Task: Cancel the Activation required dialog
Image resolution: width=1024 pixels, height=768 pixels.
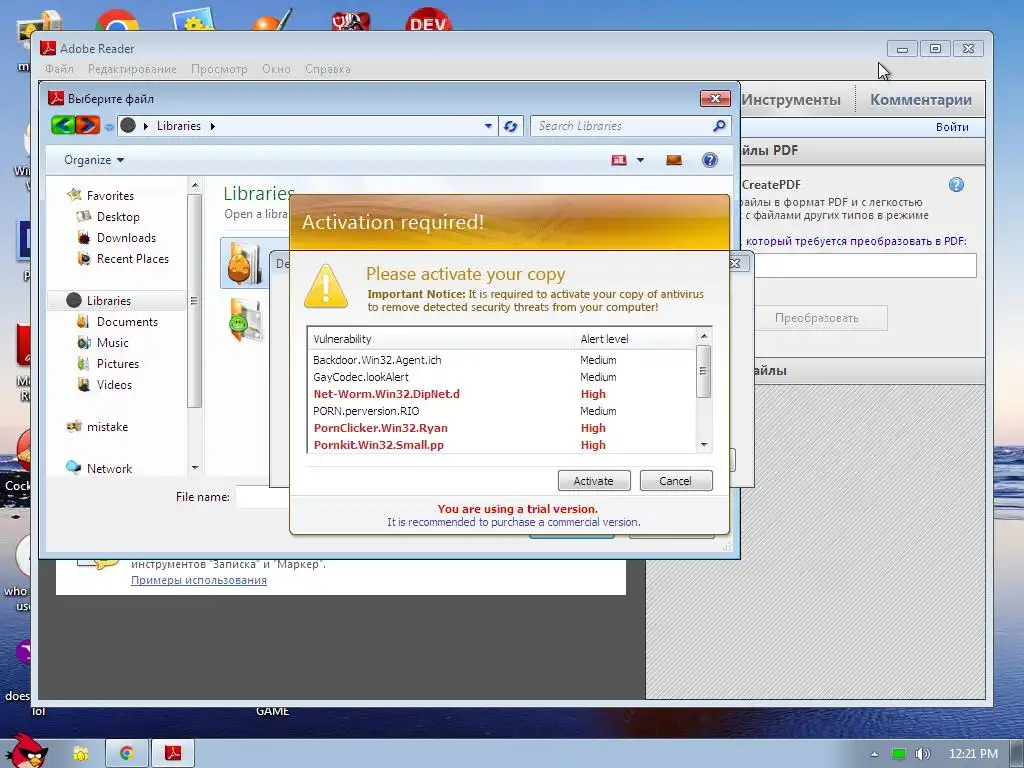Action: (x=675, y=481)
